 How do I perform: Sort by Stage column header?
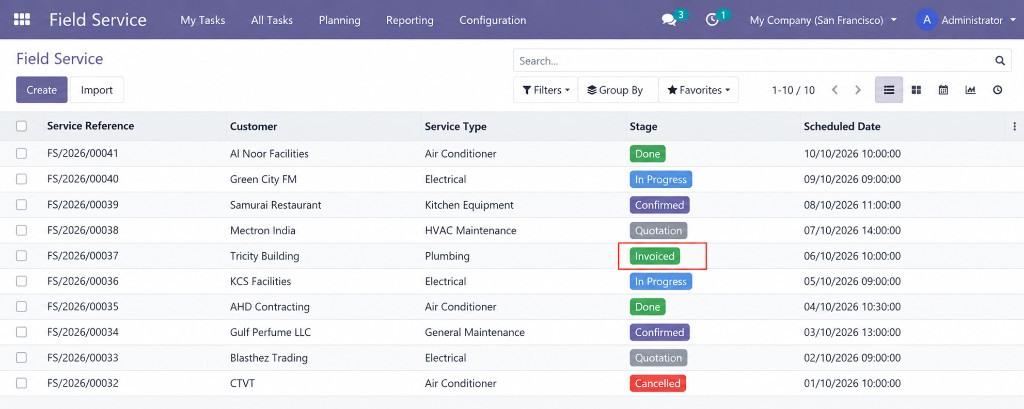click(x=643, y=126)
